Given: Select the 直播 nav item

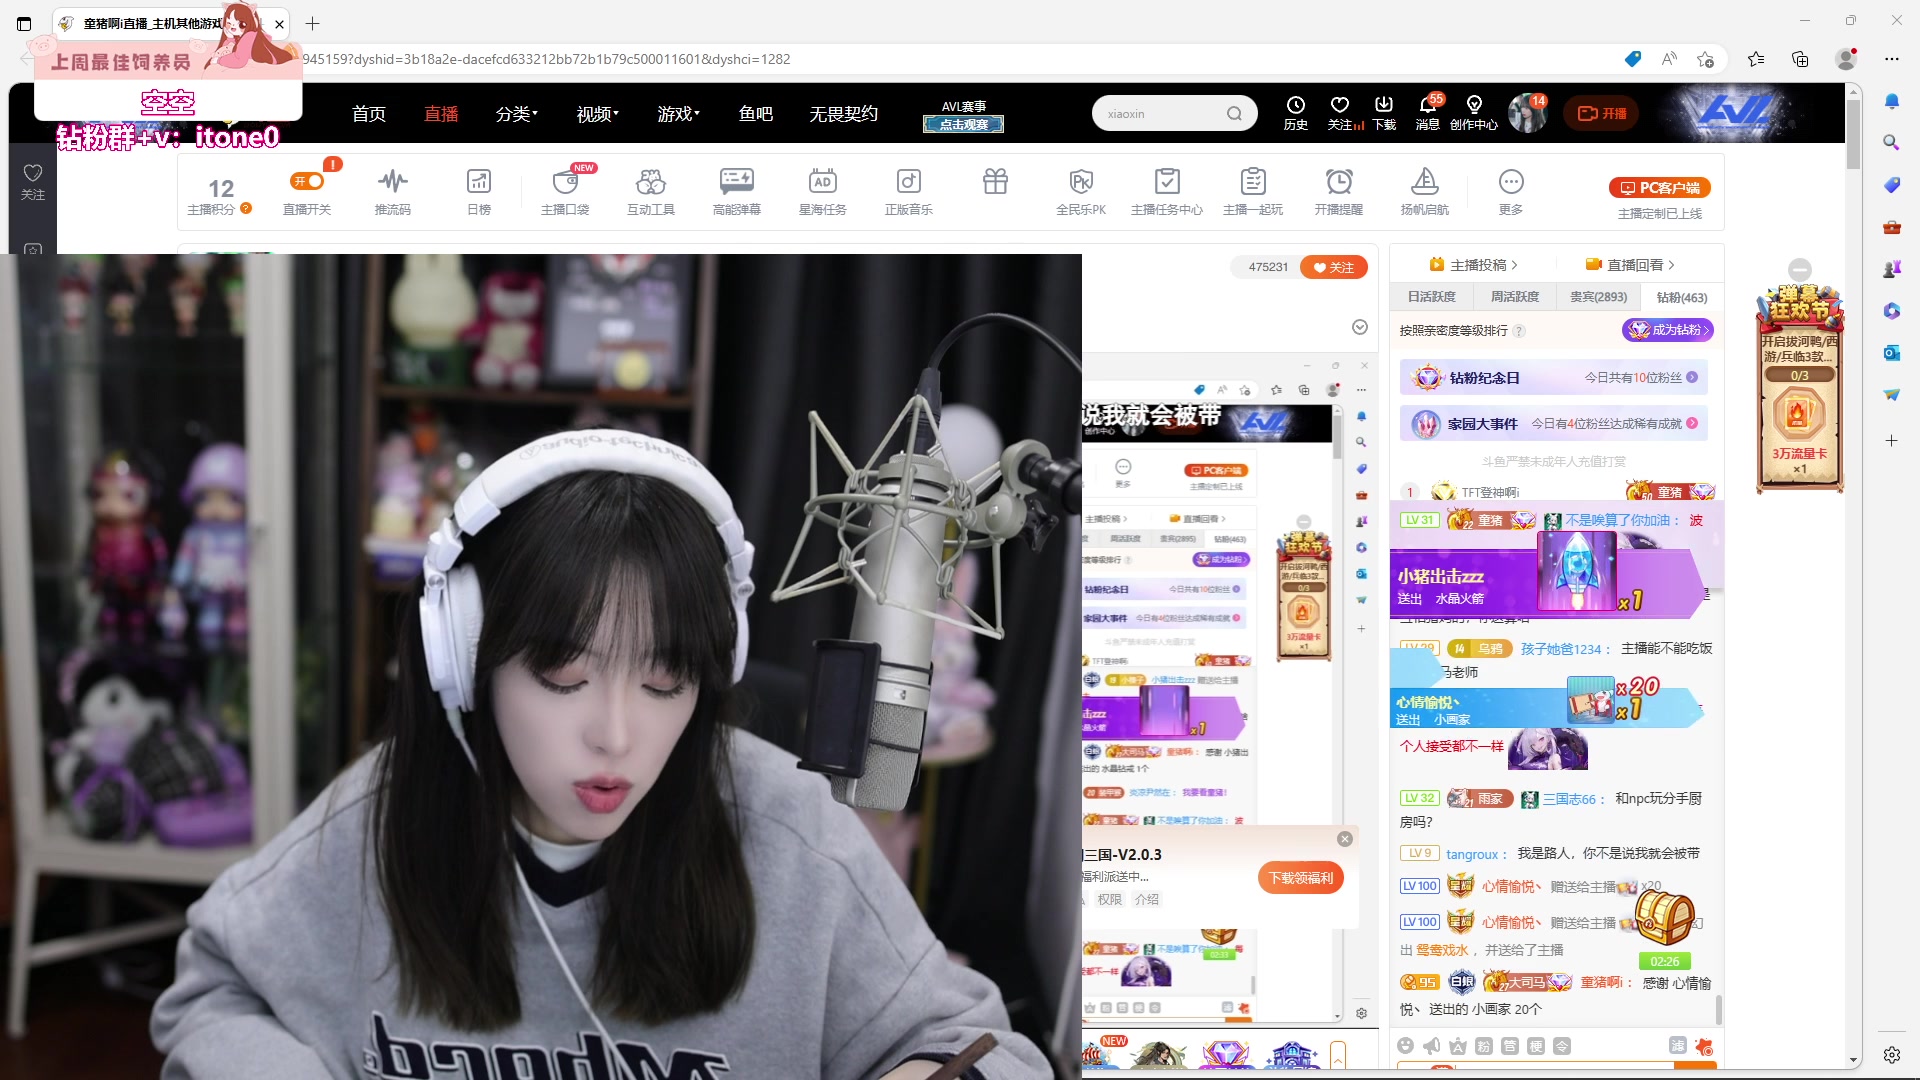Looking at the screenshot, I should coord(441,114).
